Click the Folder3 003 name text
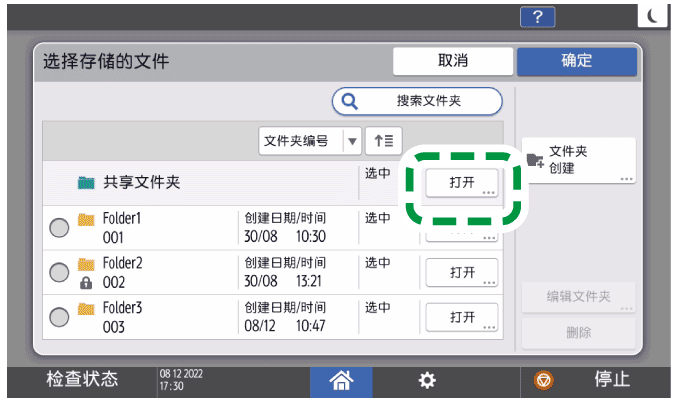 [123, 317]
